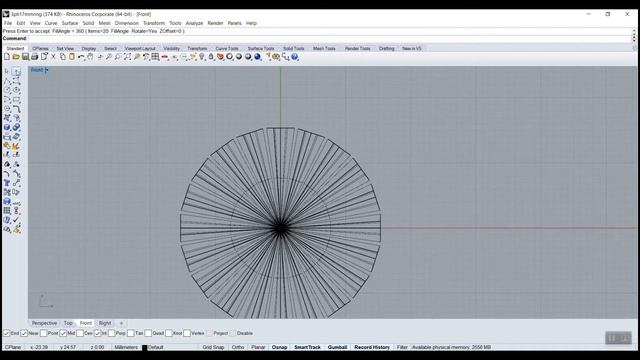640x360 pixels.
Task: Click the Hide Objects light bulb icon
Action: 202,57
